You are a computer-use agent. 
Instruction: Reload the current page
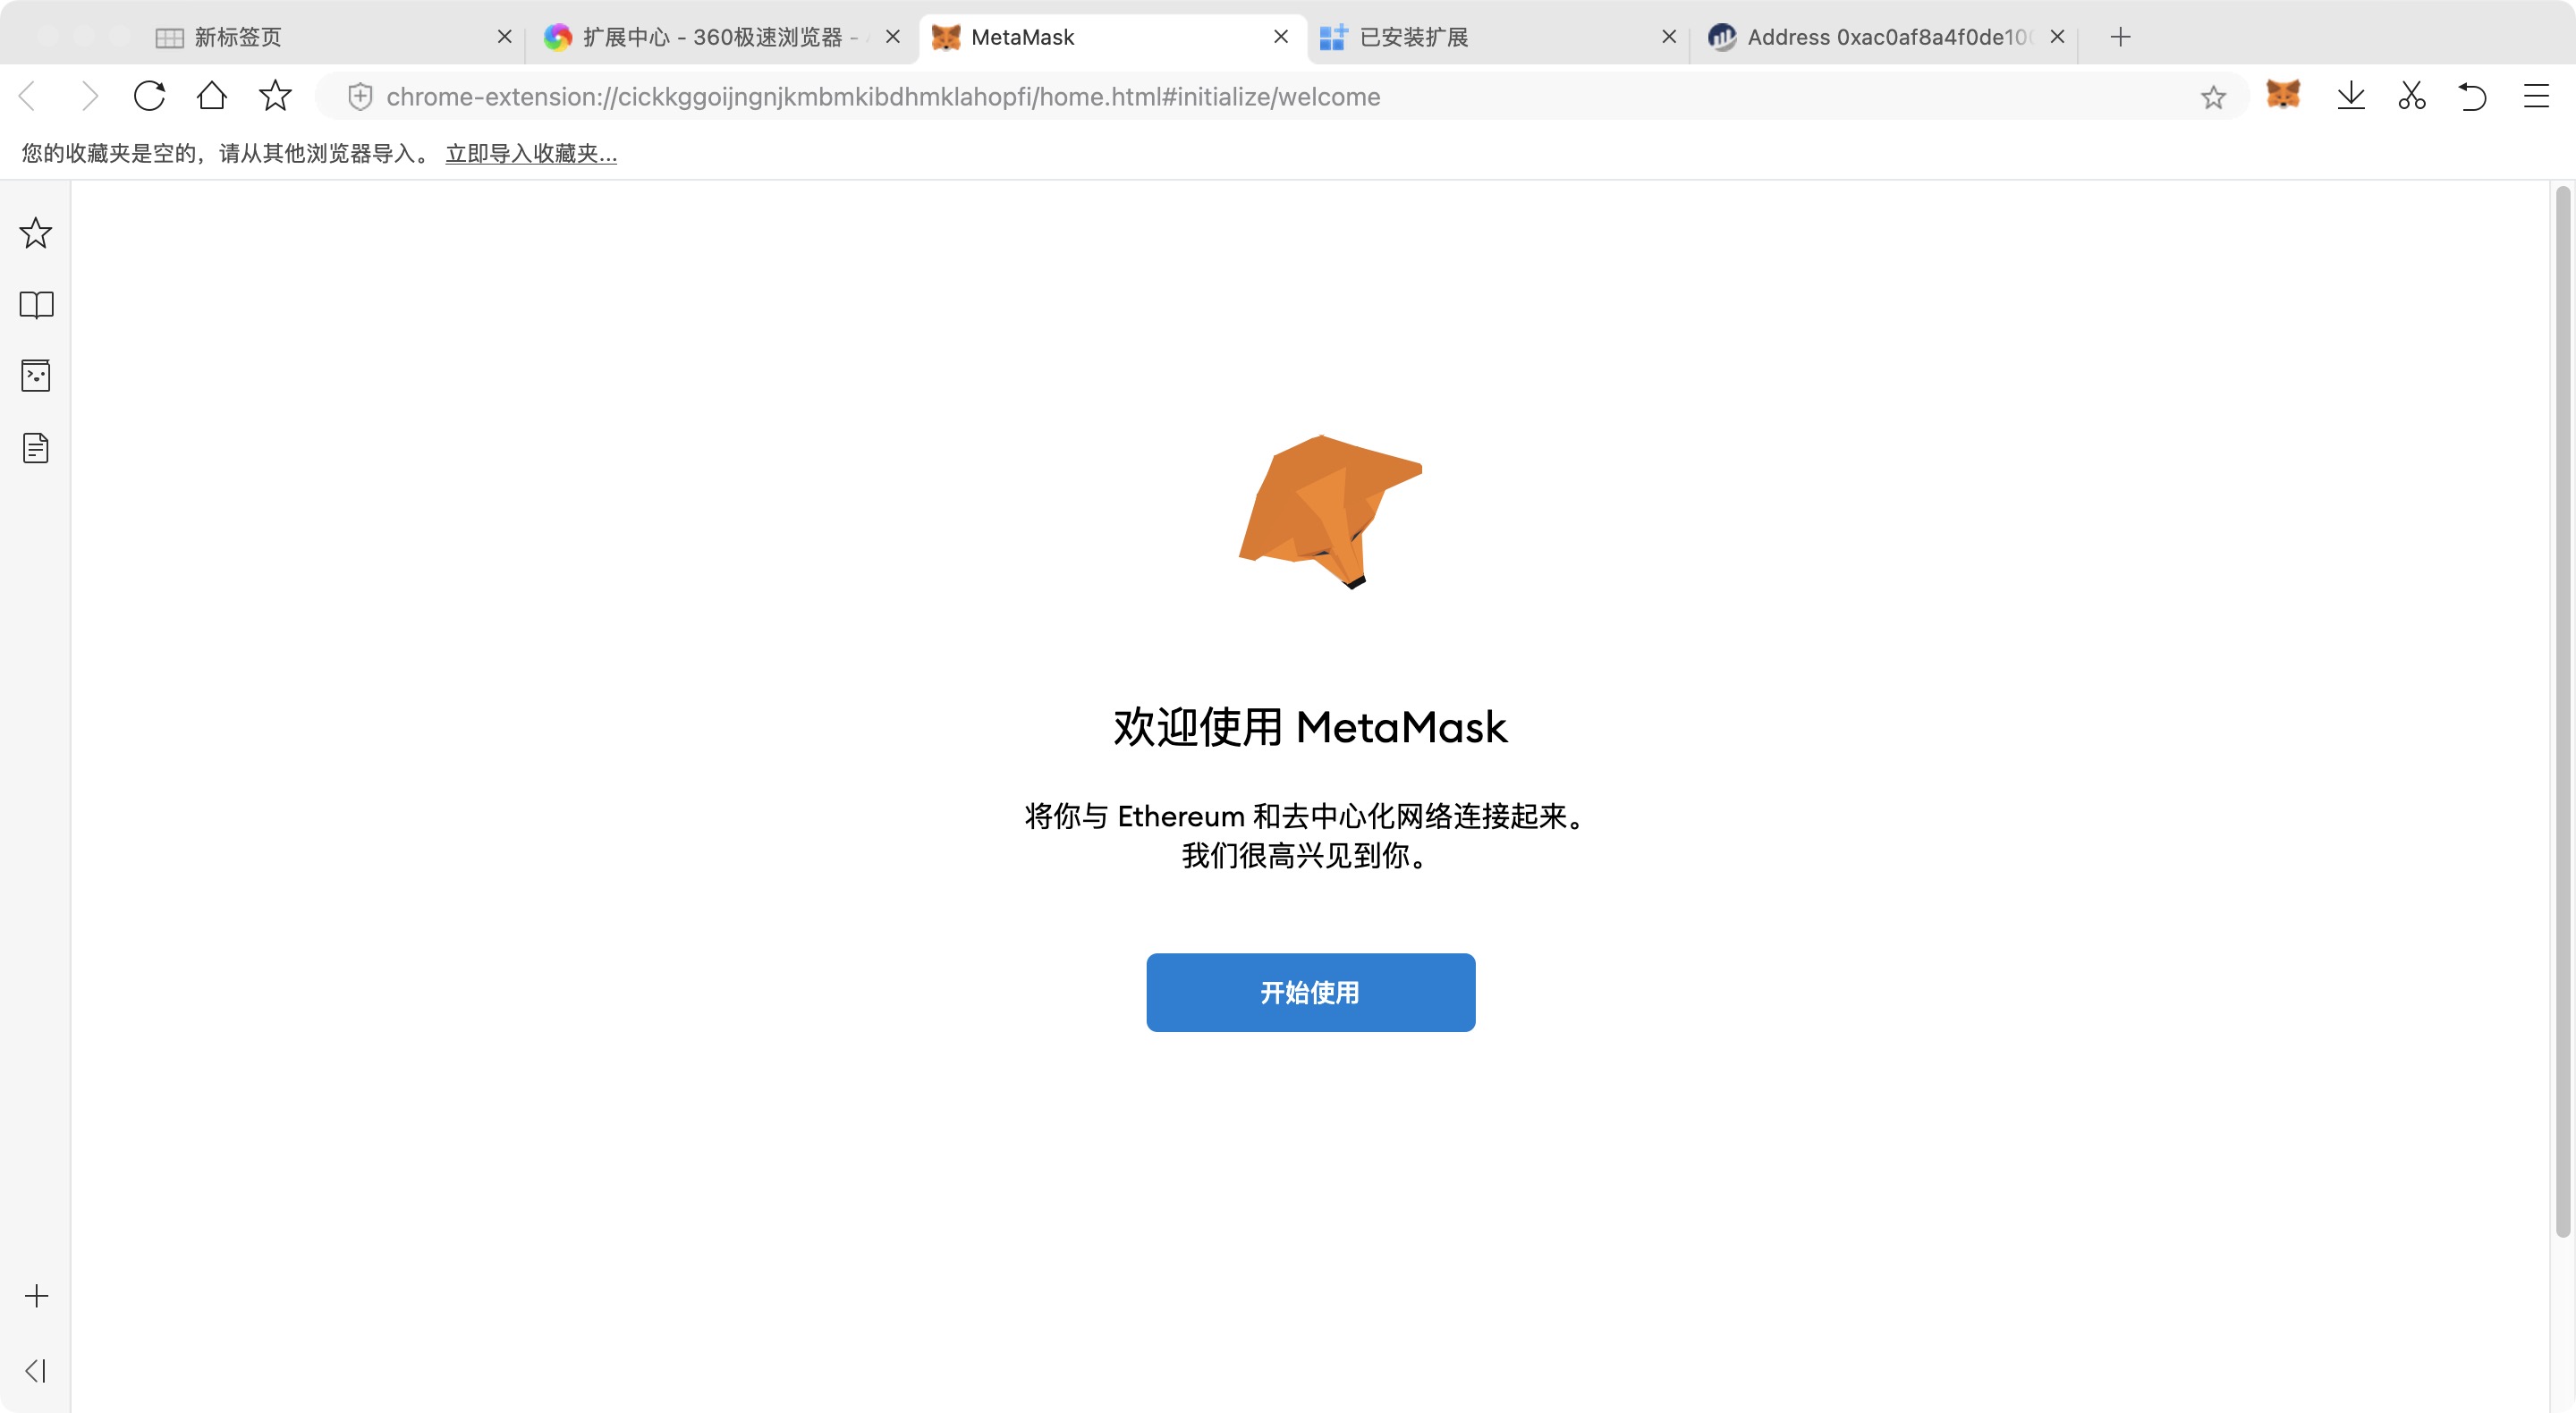point(149,96)
